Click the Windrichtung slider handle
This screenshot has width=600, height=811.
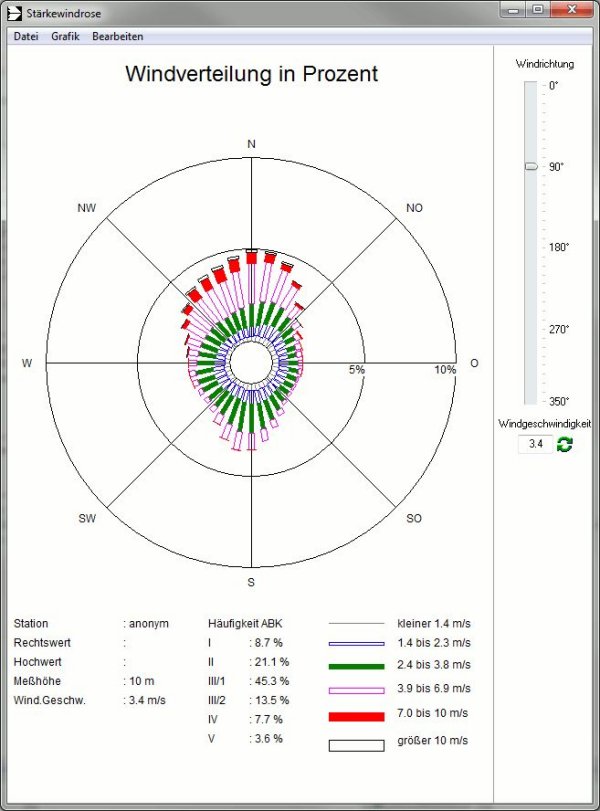(531, 166)
